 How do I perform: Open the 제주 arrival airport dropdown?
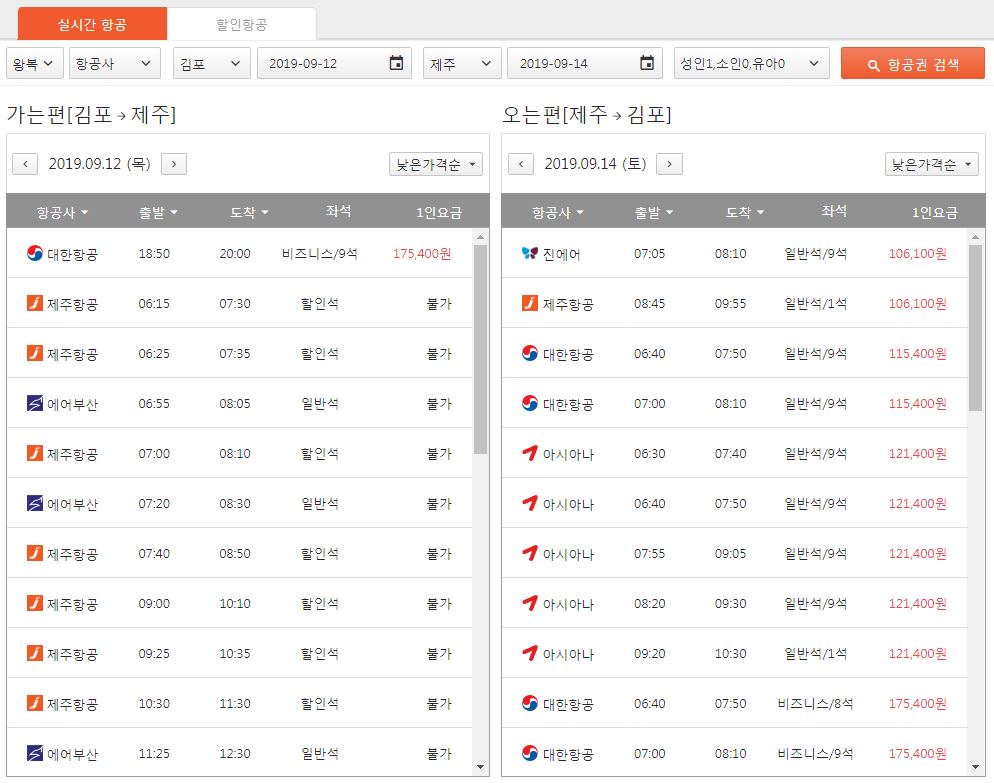[462, 63]
